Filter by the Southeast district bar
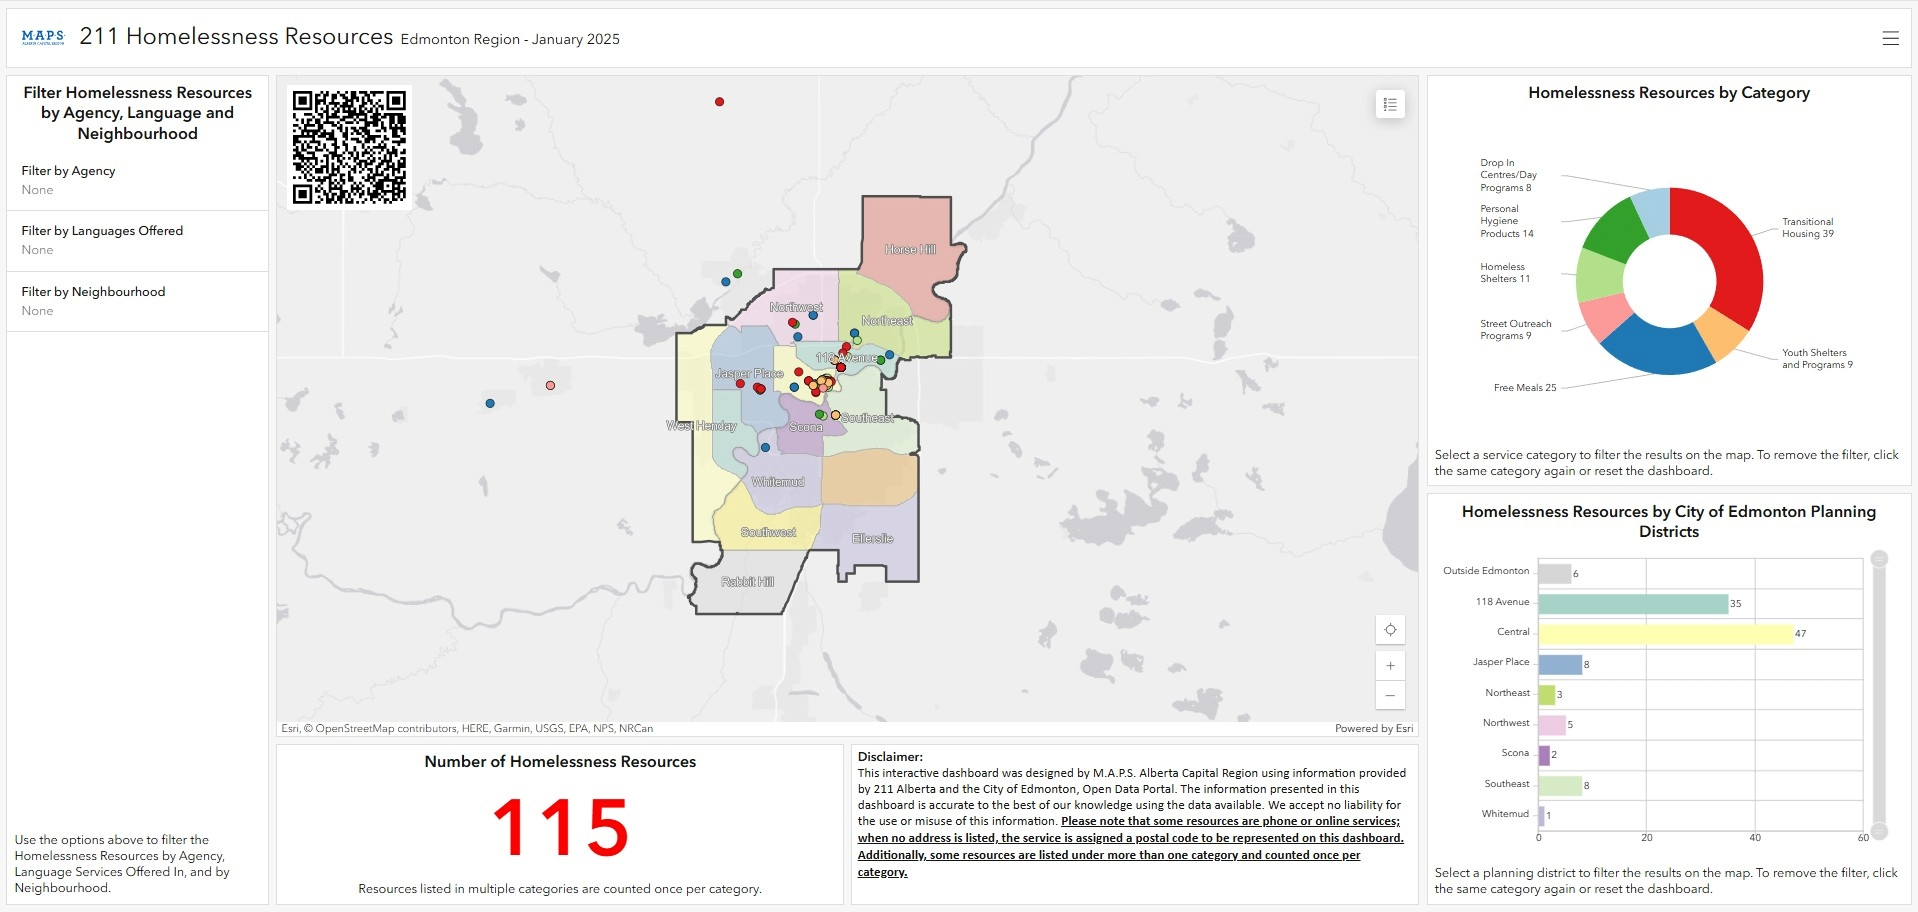The image size is (1918, 912). [x=1560, y=786]
